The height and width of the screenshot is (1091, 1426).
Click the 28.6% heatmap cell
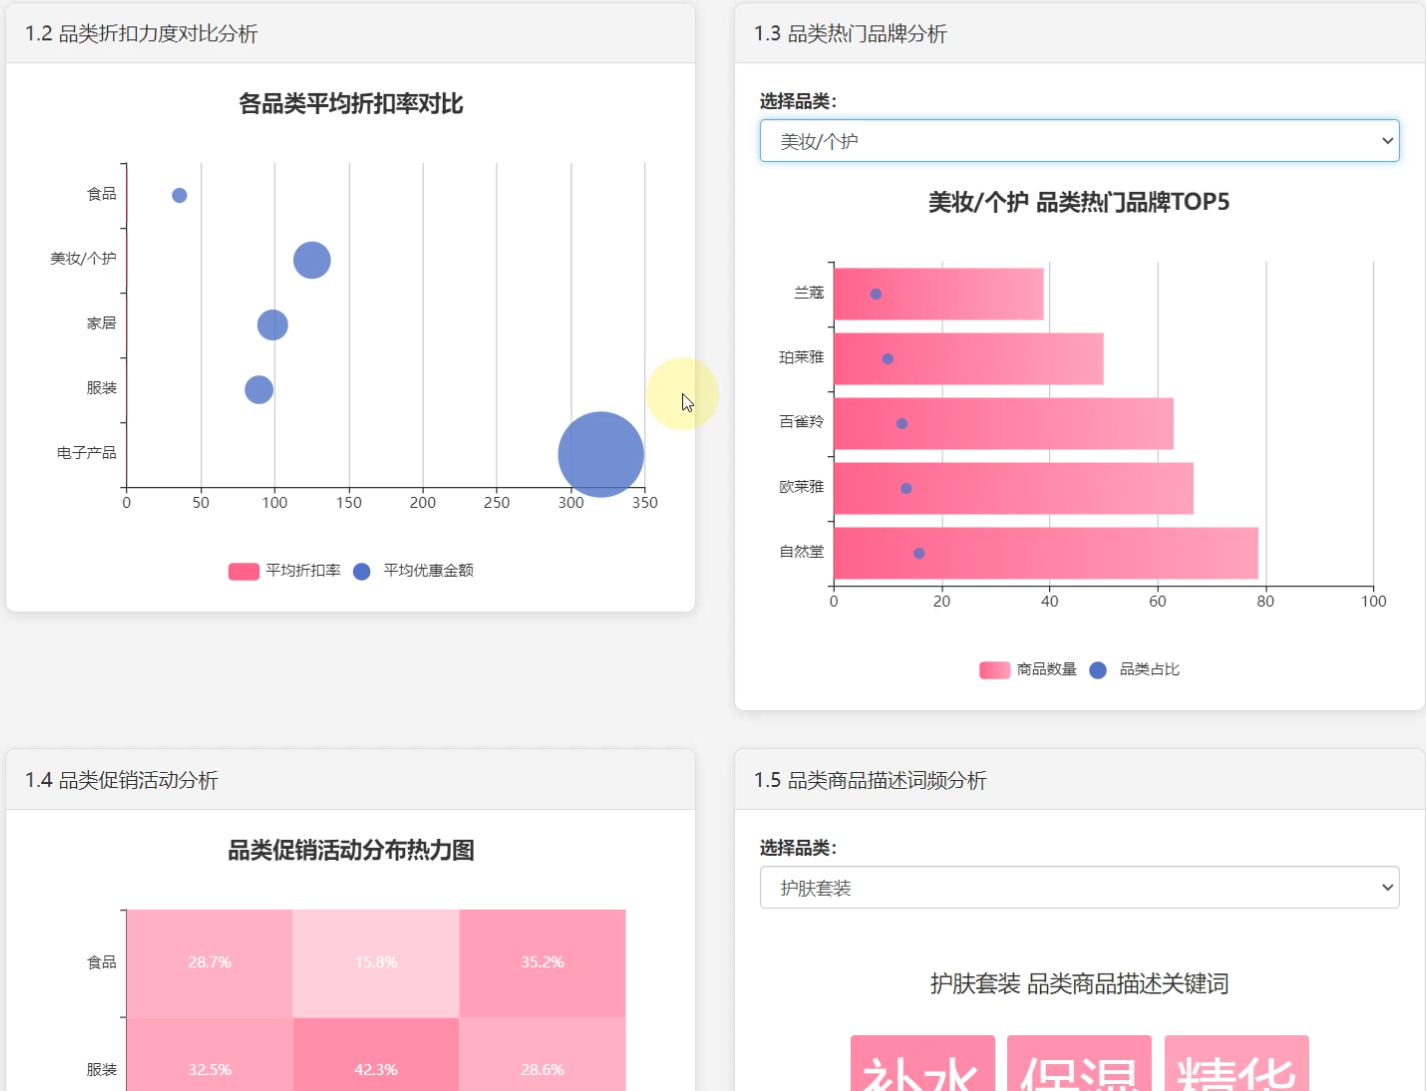coord(543,1055)
